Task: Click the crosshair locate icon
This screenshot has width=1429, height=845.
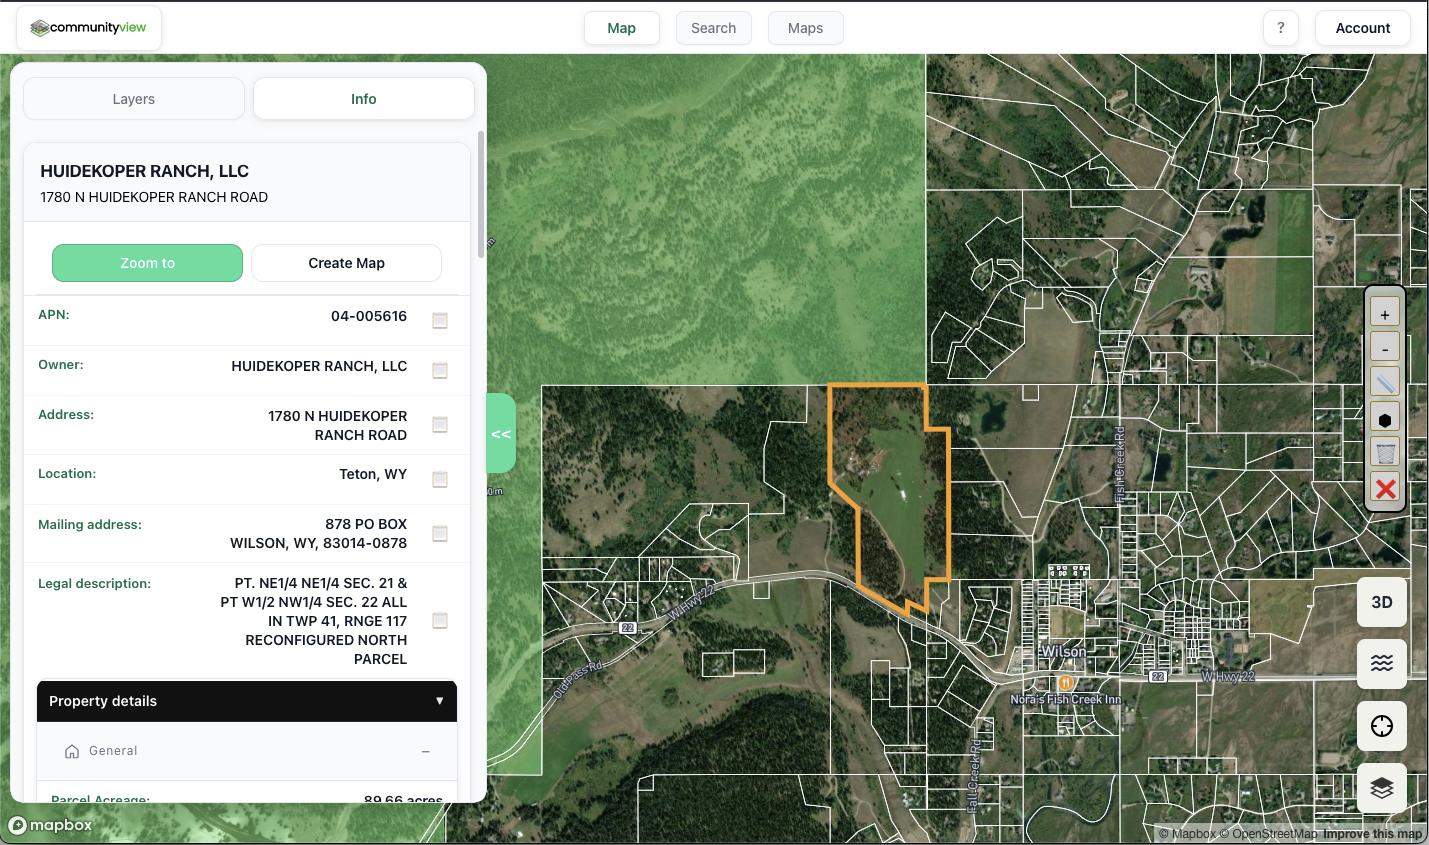Action: pos(1382,726)
